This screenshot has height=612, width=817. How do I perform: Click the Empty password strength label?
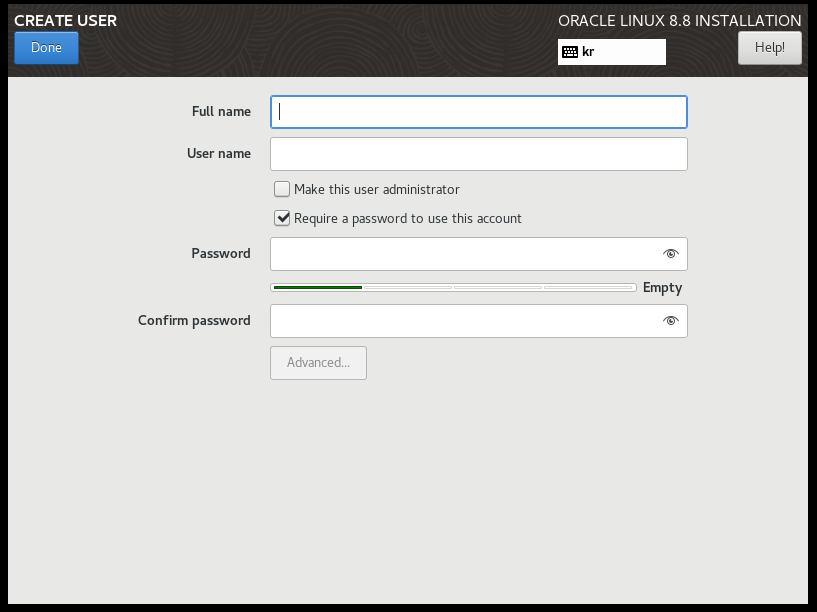pyautogui.click(x=662, y=288)
